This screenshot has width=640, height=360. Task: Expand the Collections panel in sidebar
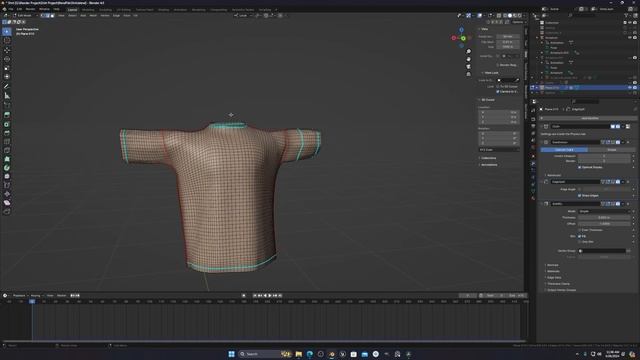tap(488, 158)
